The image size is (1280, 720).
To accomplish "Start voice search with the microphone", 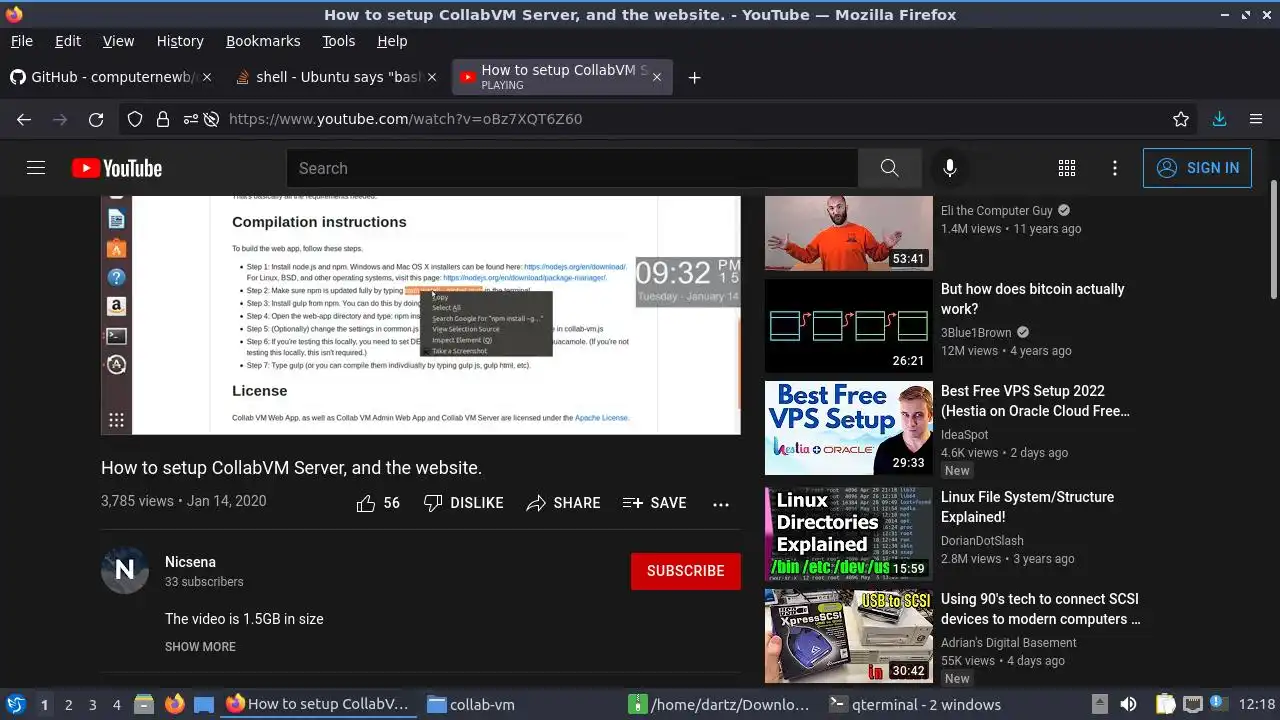I will 950,168.
